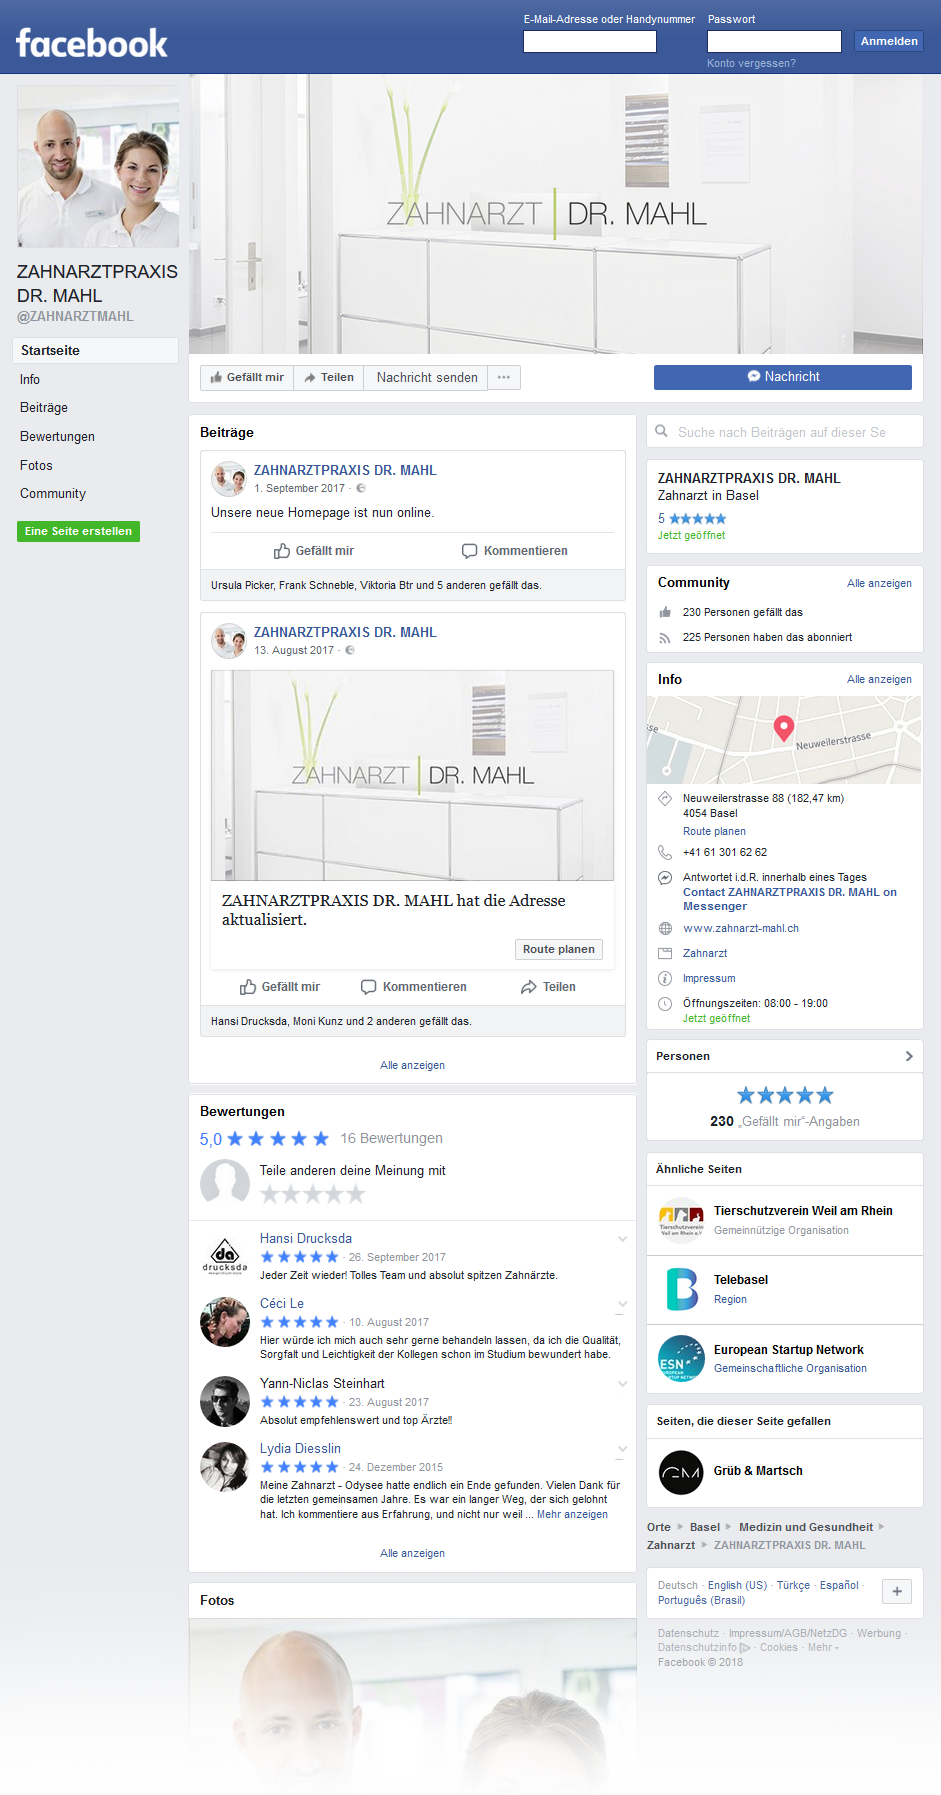941x1795 pixels.
Task: Click the Anmelden login button
Action: (x=889, y=41)
